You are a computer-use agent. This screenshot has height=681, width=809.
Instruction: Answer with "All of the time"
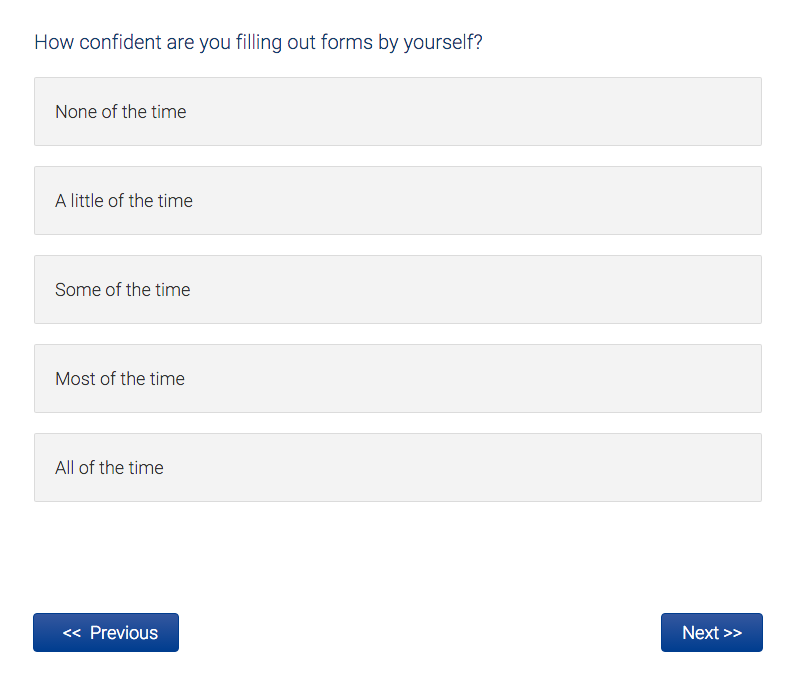(x=397, y=468)
